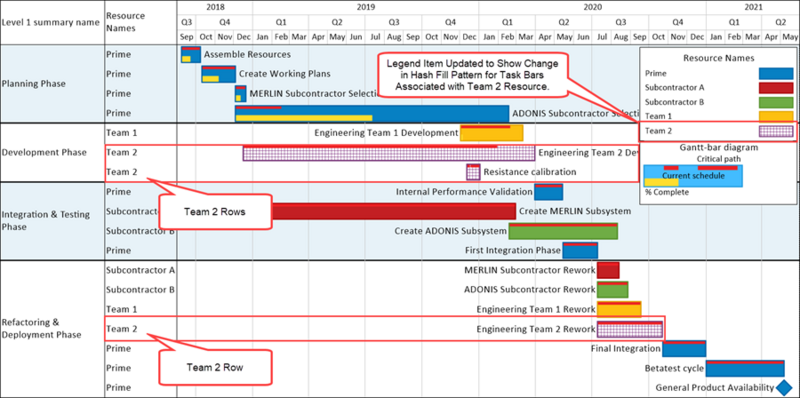Viewport: 800px width, 398px height.
Task: Select the First Integration Phase bar
Action: point(580,251)
